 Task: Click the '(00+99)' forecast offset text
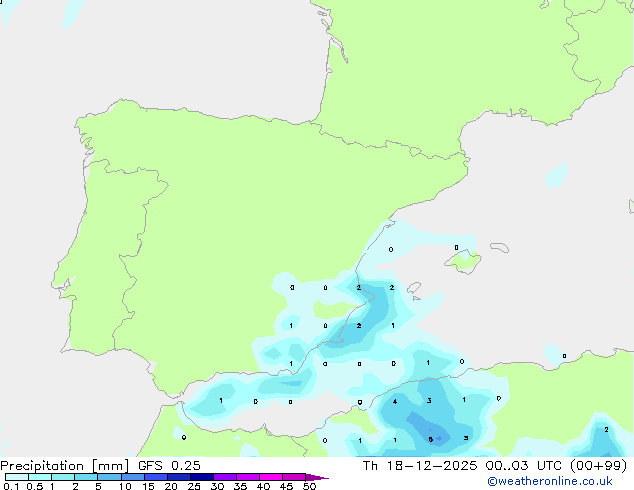tap(598, 466)
